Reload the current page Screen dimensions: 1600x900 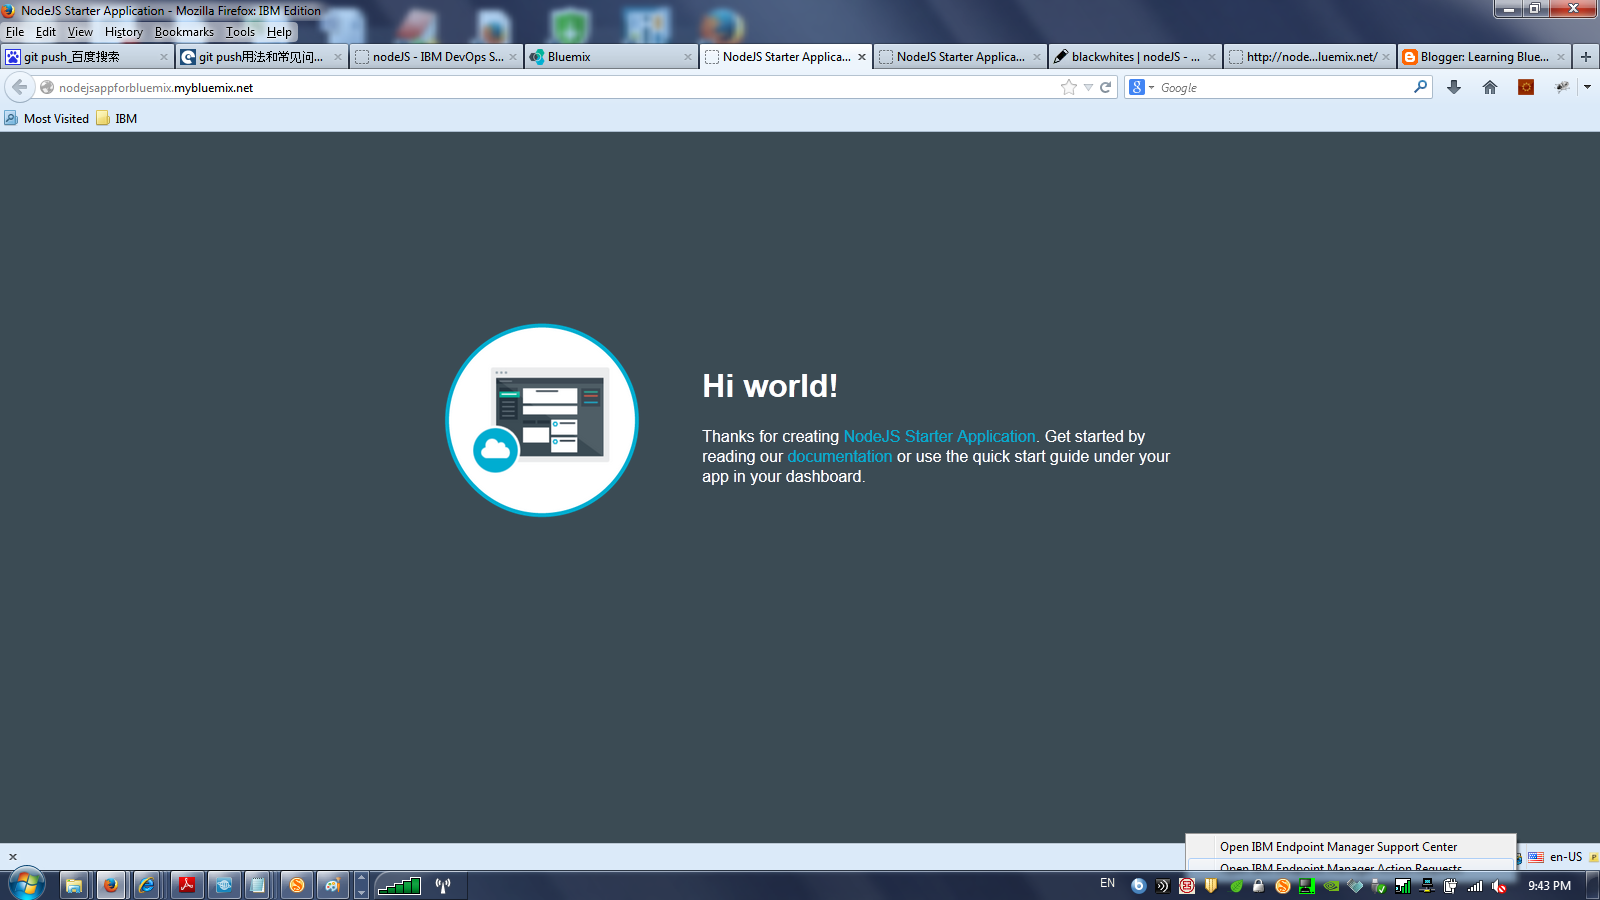tap(1106, 87)
